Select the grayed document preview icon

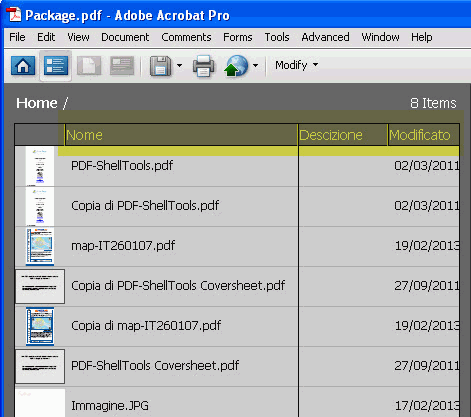tap(89, 65)
